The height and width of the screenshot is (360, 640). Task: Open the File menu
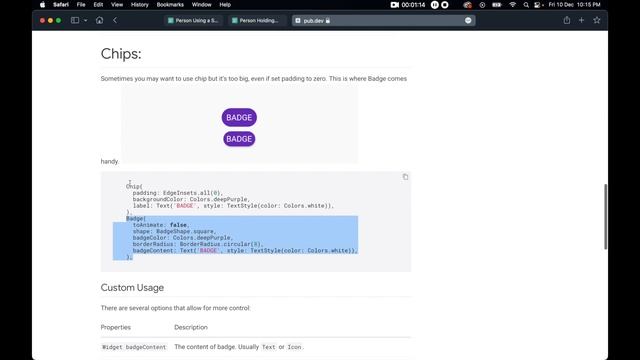pos(81,5)
